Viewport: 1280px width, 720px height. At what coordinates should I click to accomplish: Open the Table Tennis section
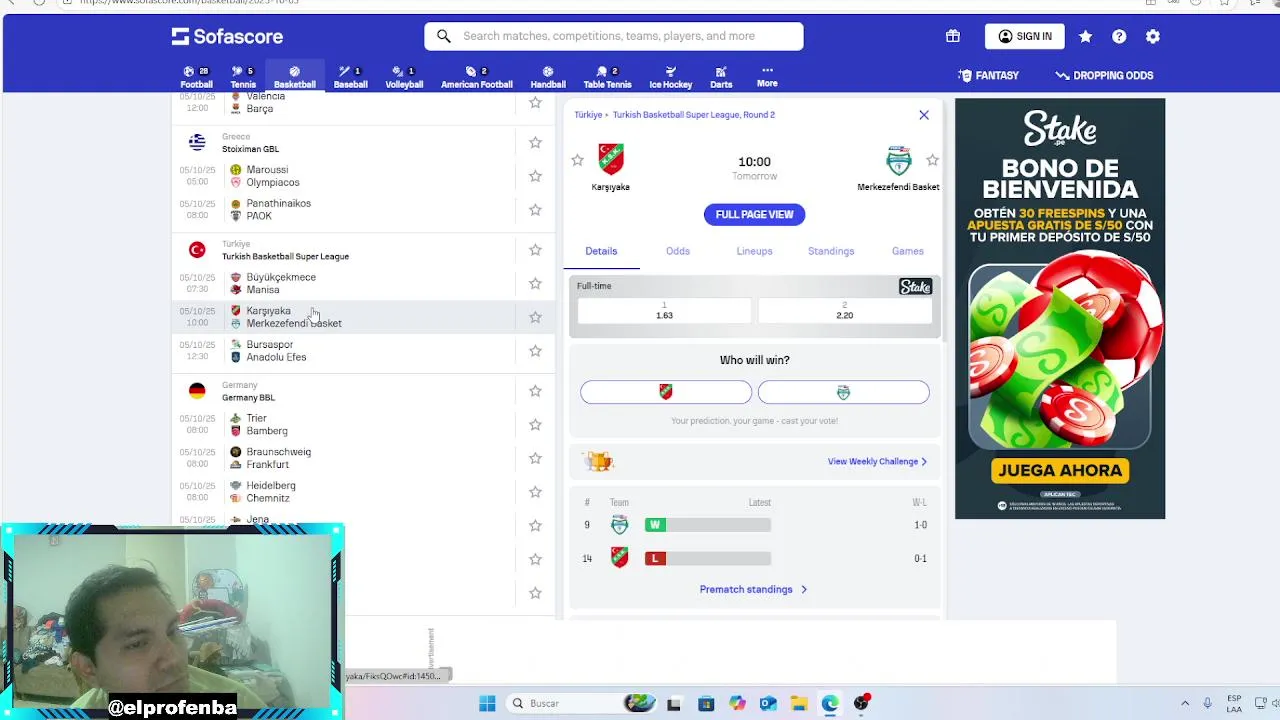(x=607, y=77)
